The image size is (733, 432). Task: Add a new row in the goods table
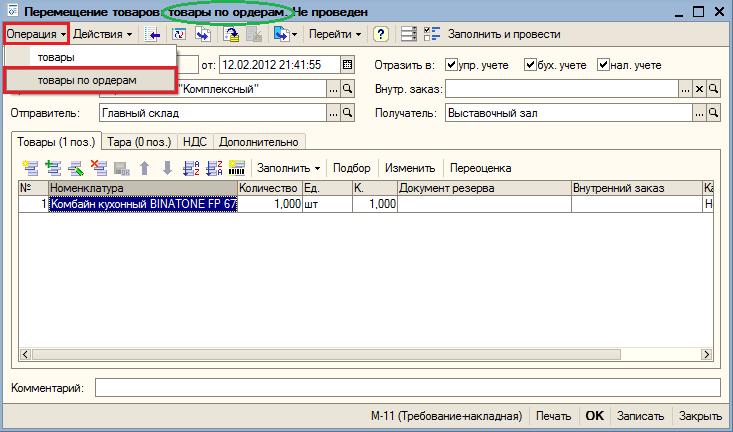click(30, 168)
